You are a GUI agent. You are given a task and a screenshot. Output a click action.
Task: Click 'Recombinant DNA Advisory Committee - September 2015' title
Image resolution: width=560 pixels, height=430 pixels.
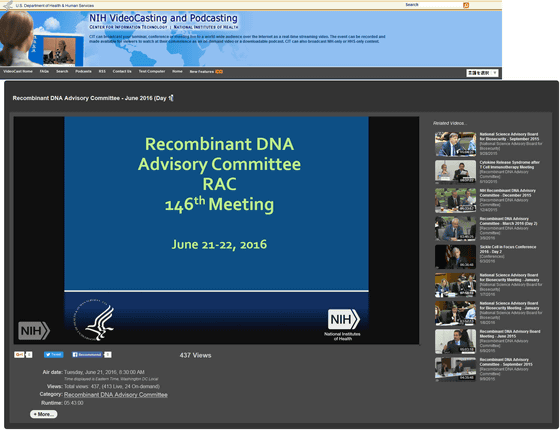coord(506,362)
